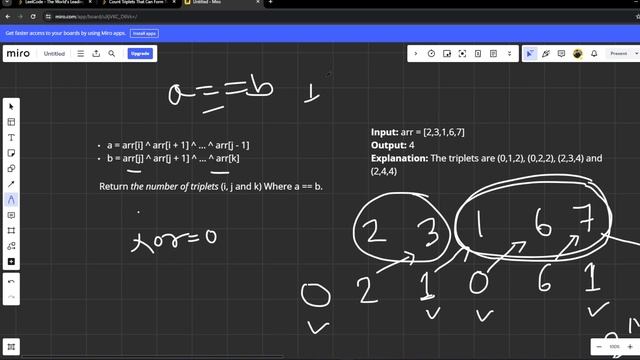640x360 pixels.
Task: Click the 100% zoom level
Action: (x=614, y=347)
